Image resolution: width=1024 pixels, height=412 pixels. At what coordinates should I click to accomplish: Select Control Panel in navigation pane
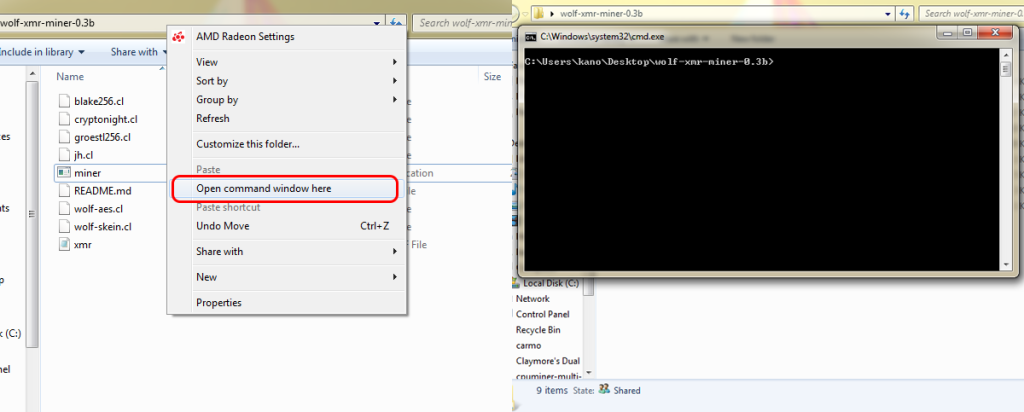tap(543, 315)
